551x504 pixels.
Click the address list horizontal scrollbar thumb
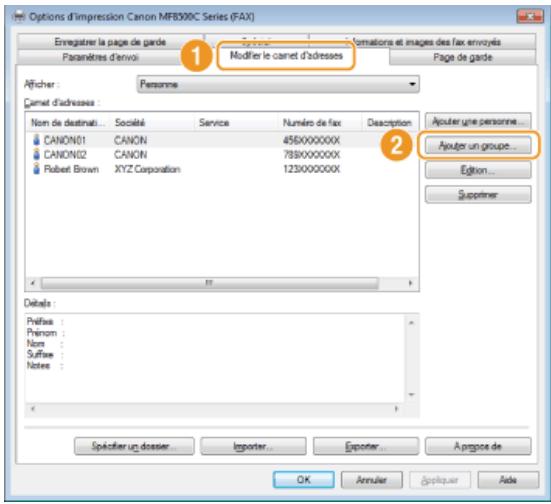point(209,283)
